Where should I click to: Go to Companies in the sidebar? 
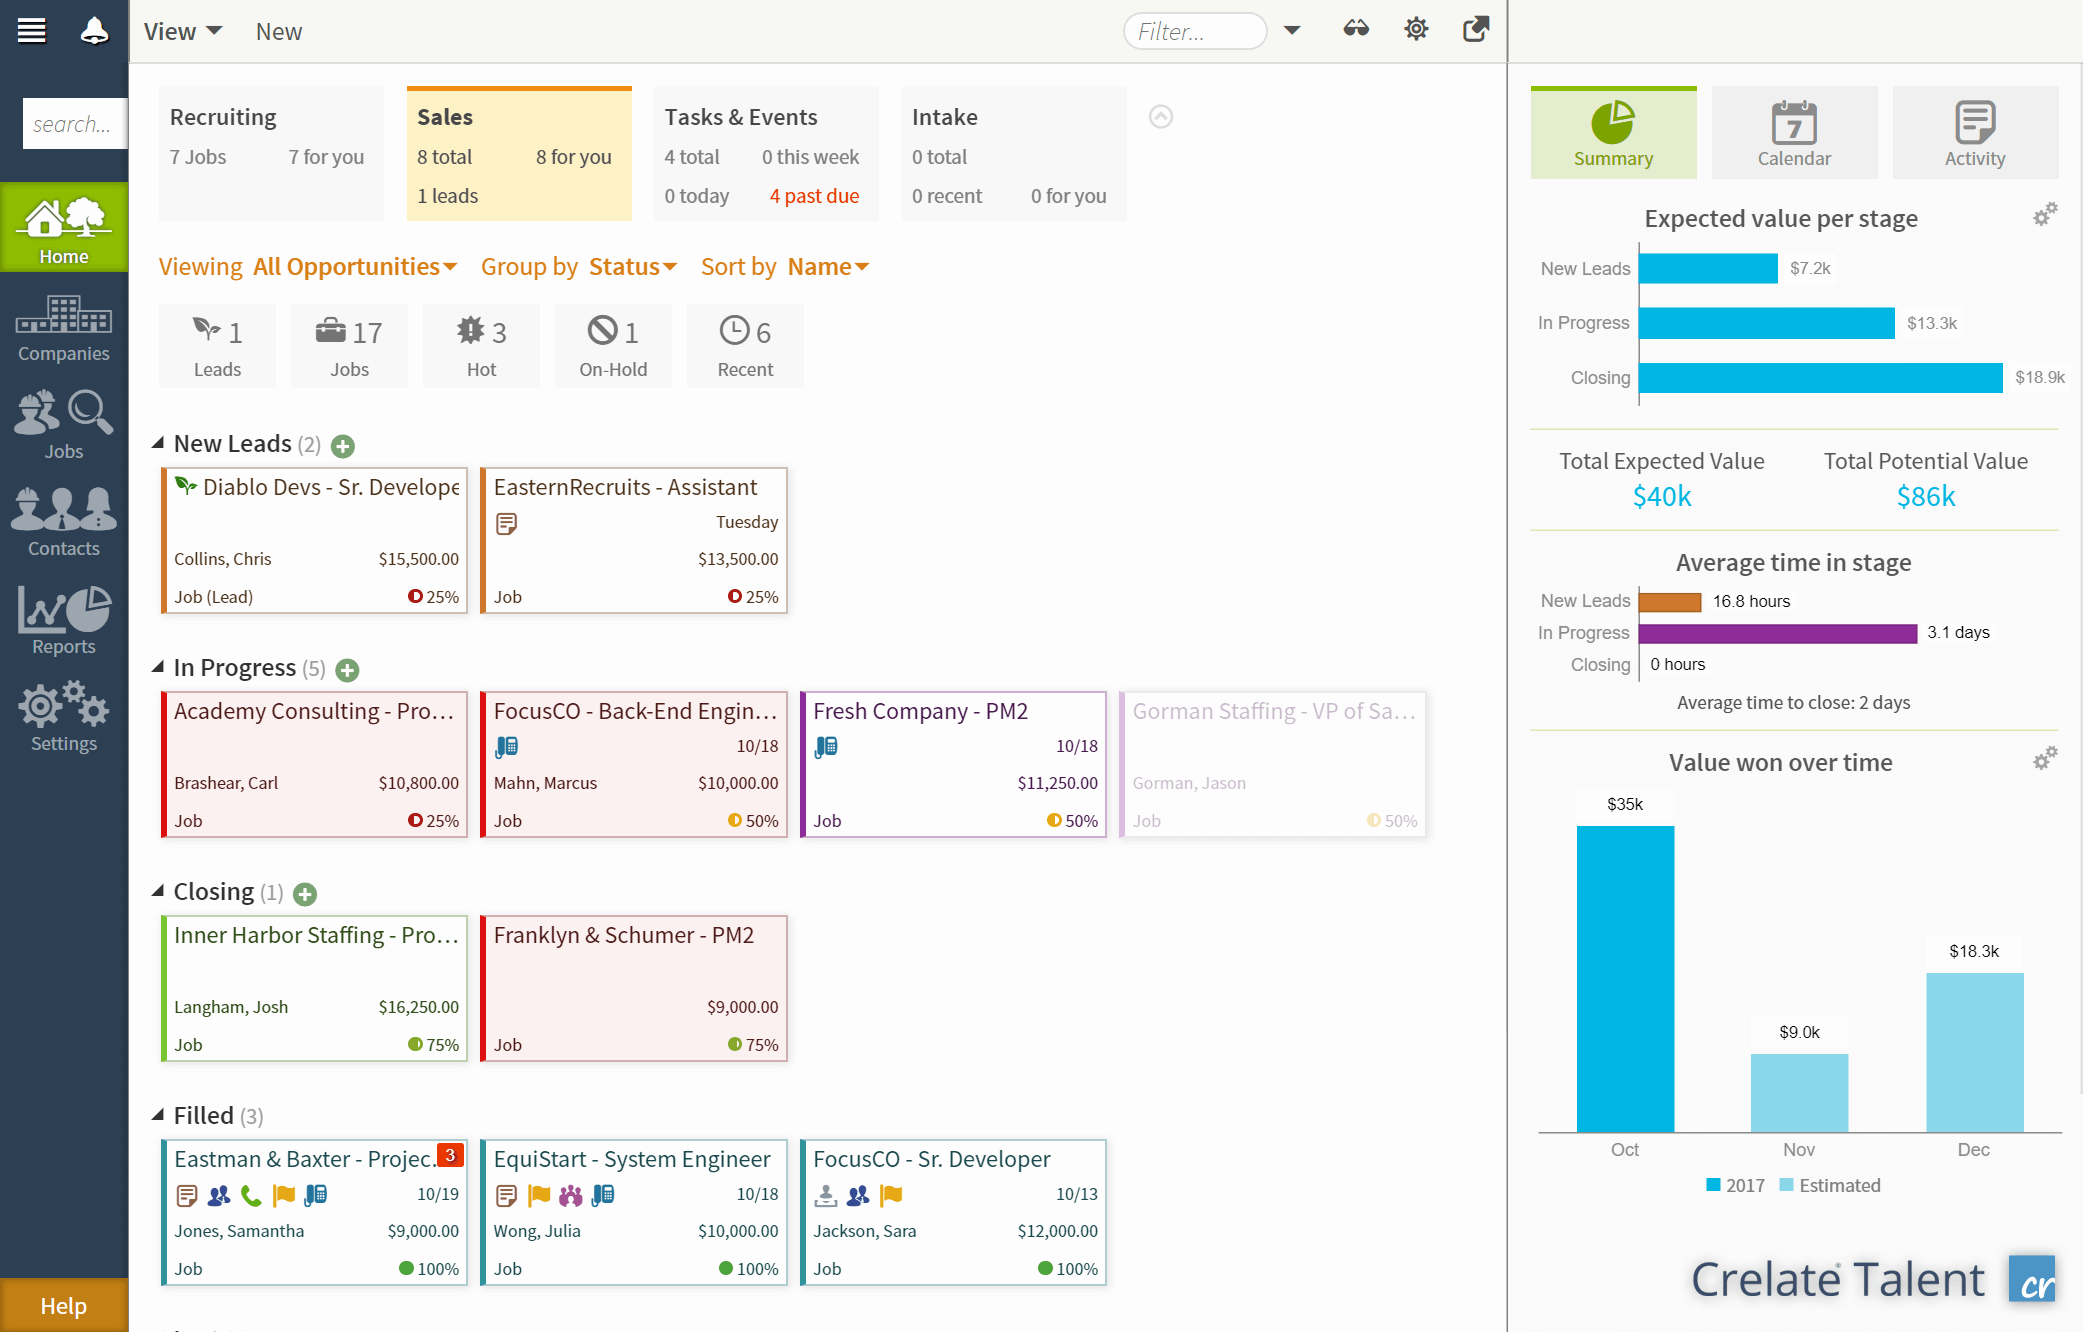64,328
